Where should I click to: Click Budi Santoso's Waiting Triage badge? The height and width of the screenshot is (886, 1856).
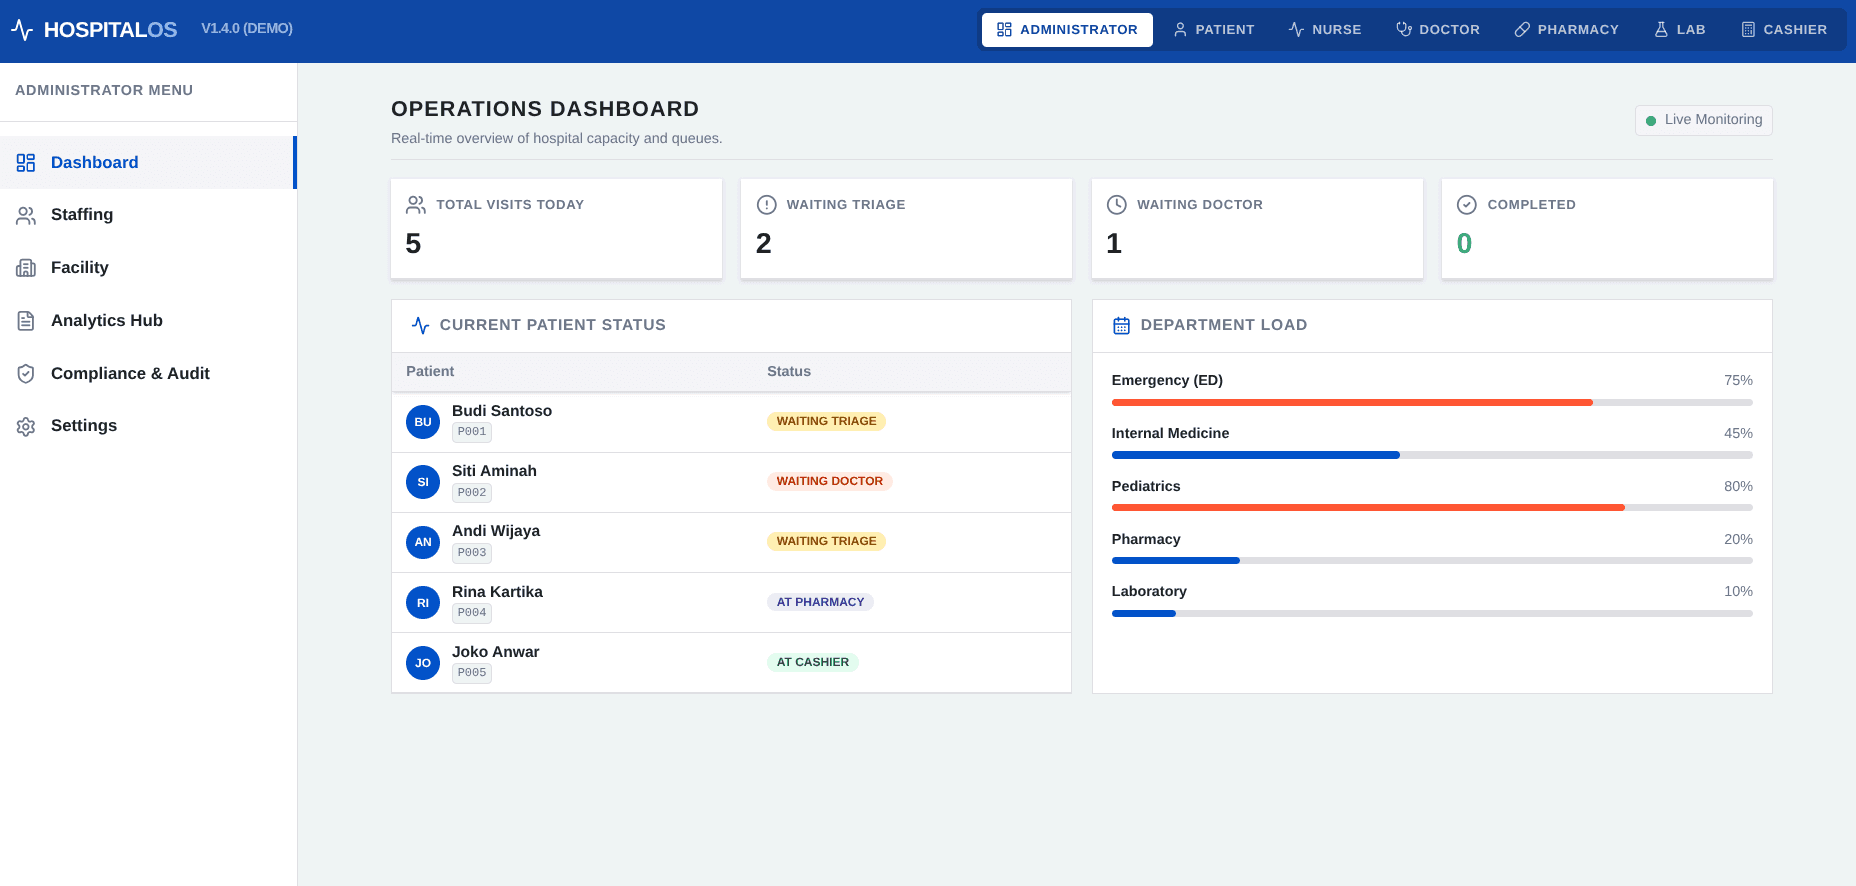826,422
